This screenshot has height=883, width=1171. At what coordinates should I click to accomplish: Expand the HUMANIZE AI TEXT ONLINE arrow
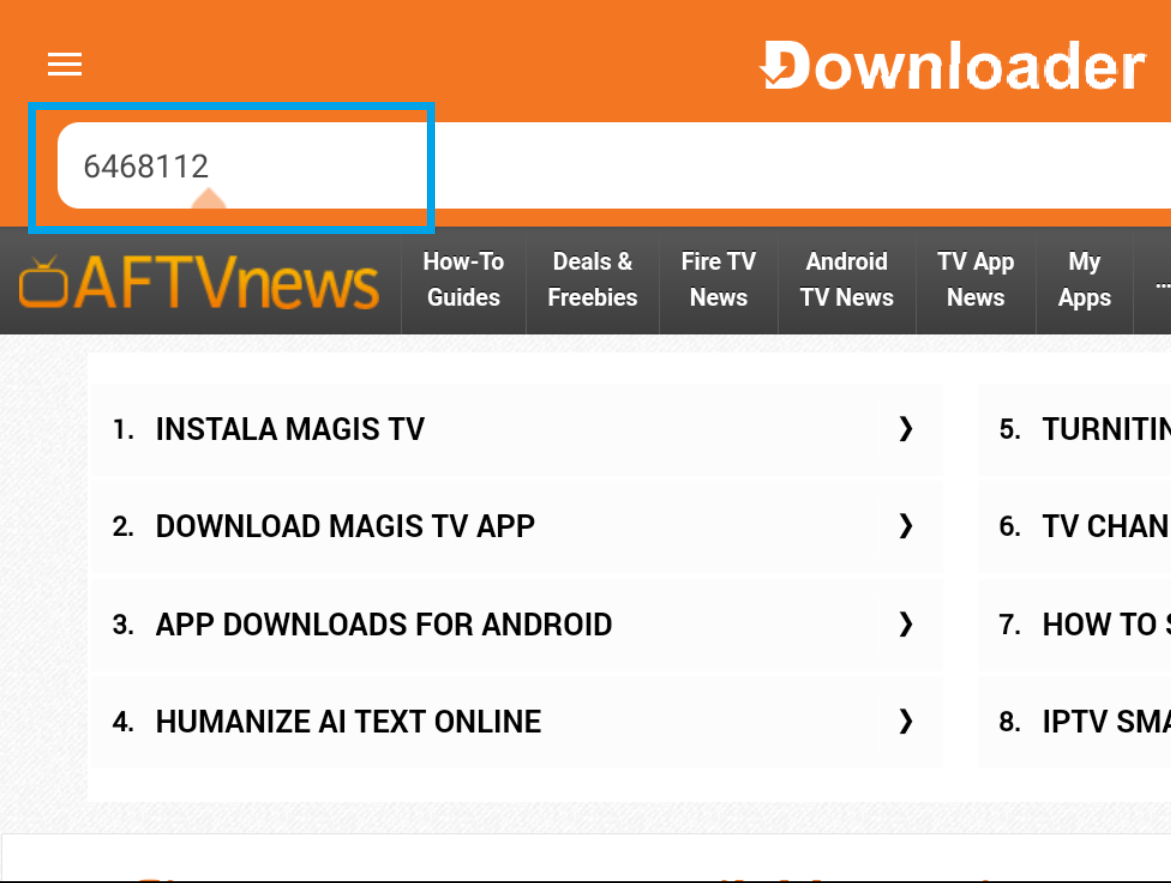905,721
